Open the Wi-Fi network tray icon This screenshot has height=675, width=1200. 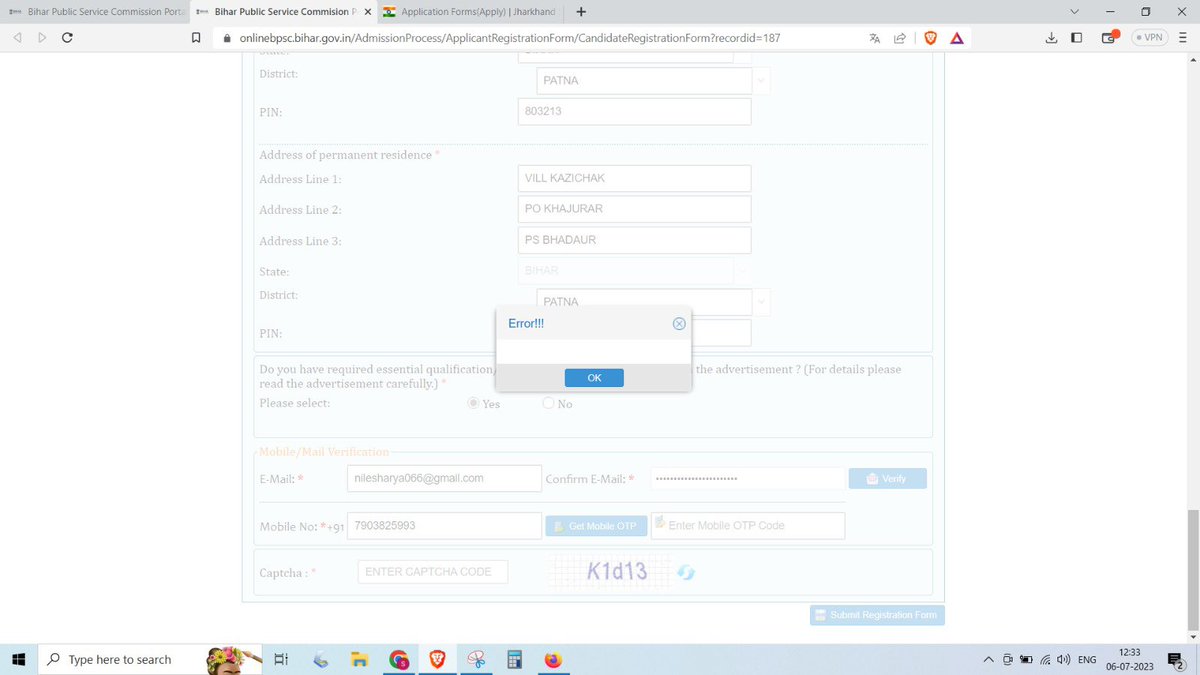pyautogui.click(x=1045, y=659)
